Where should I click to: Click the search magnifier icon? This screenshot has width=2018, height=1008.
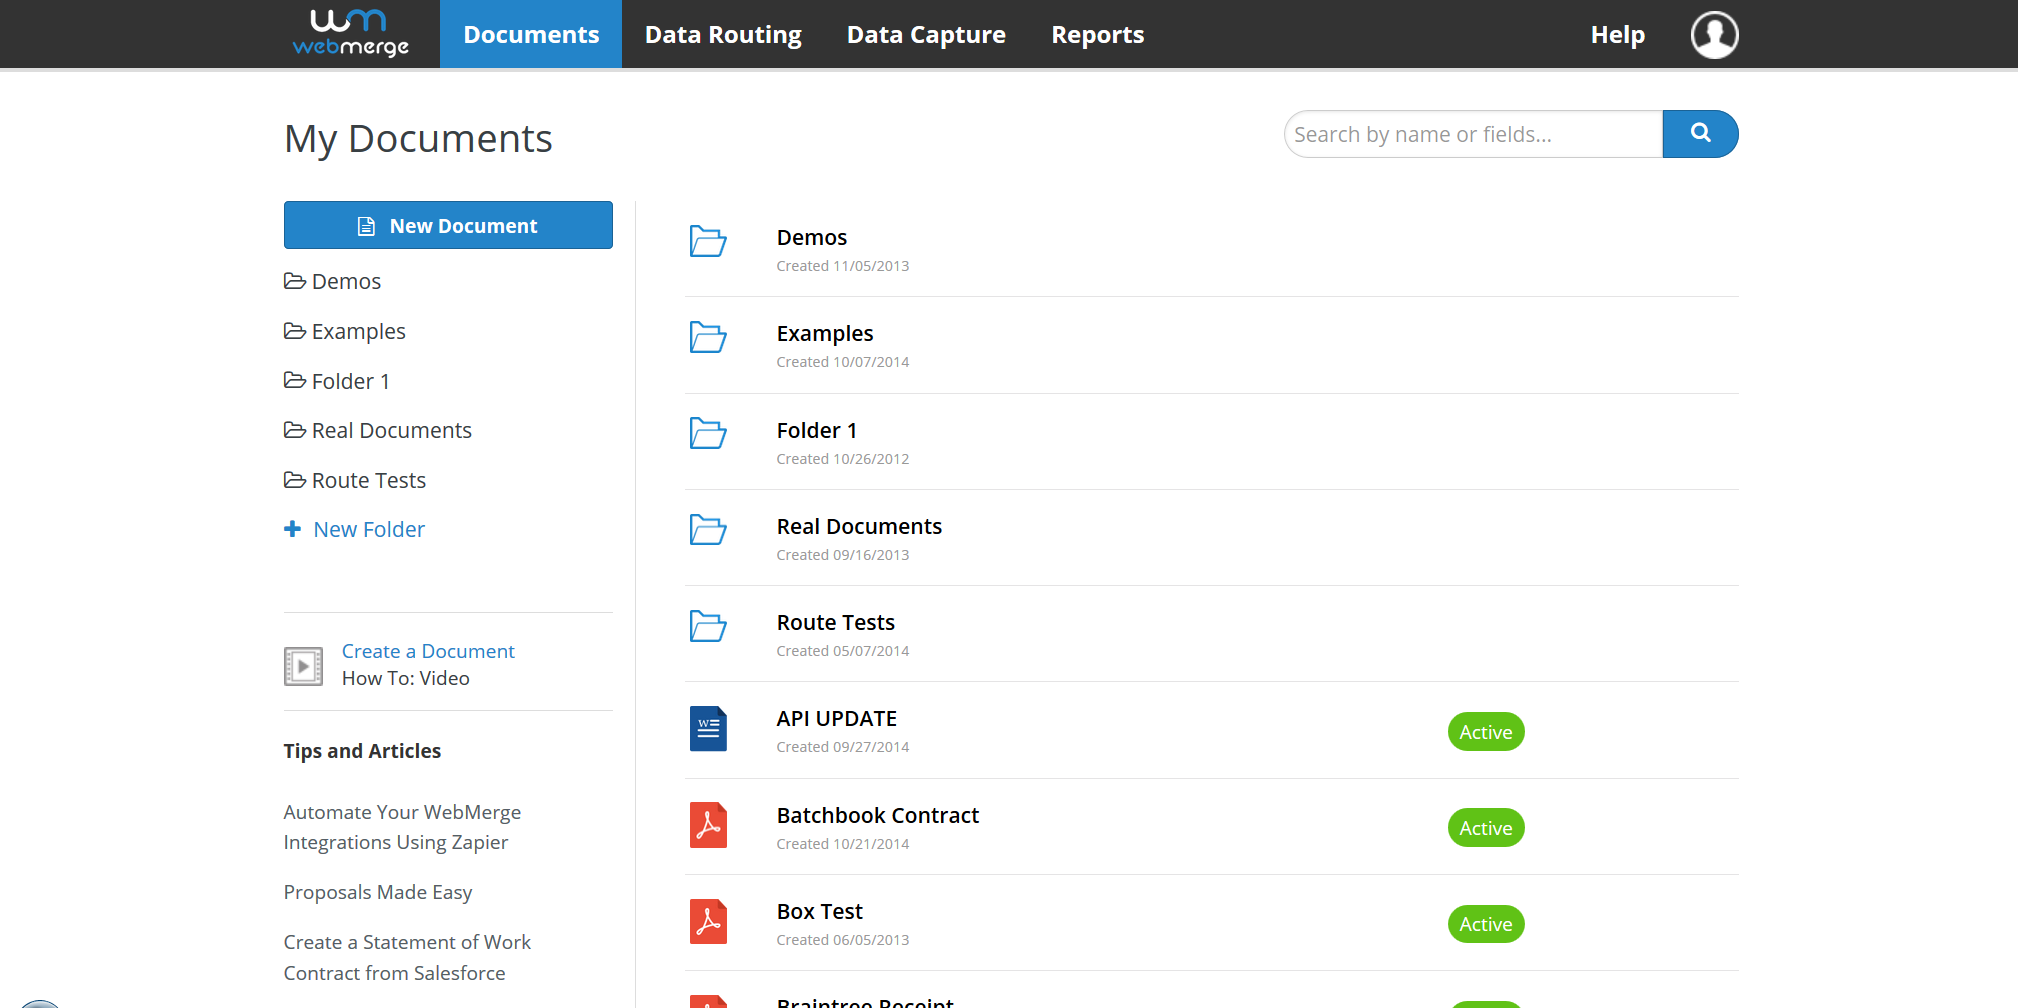point(1699,133)
